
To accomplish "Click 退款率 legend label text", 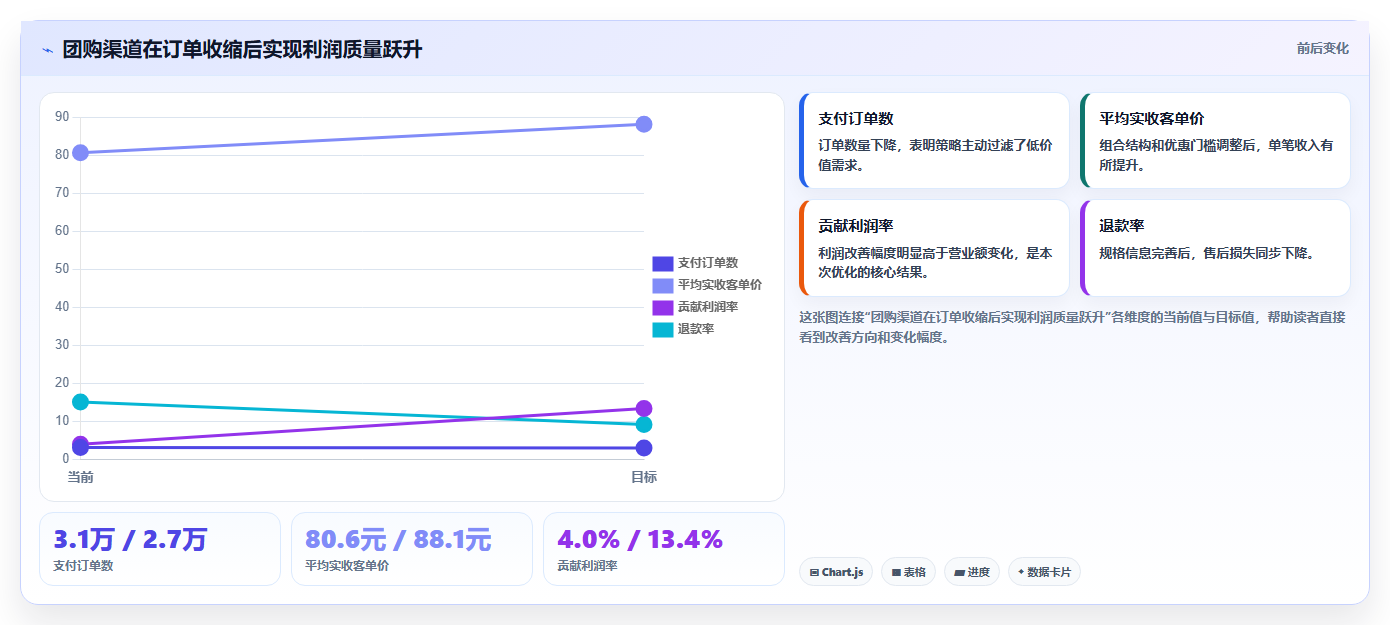I will 696,329.
